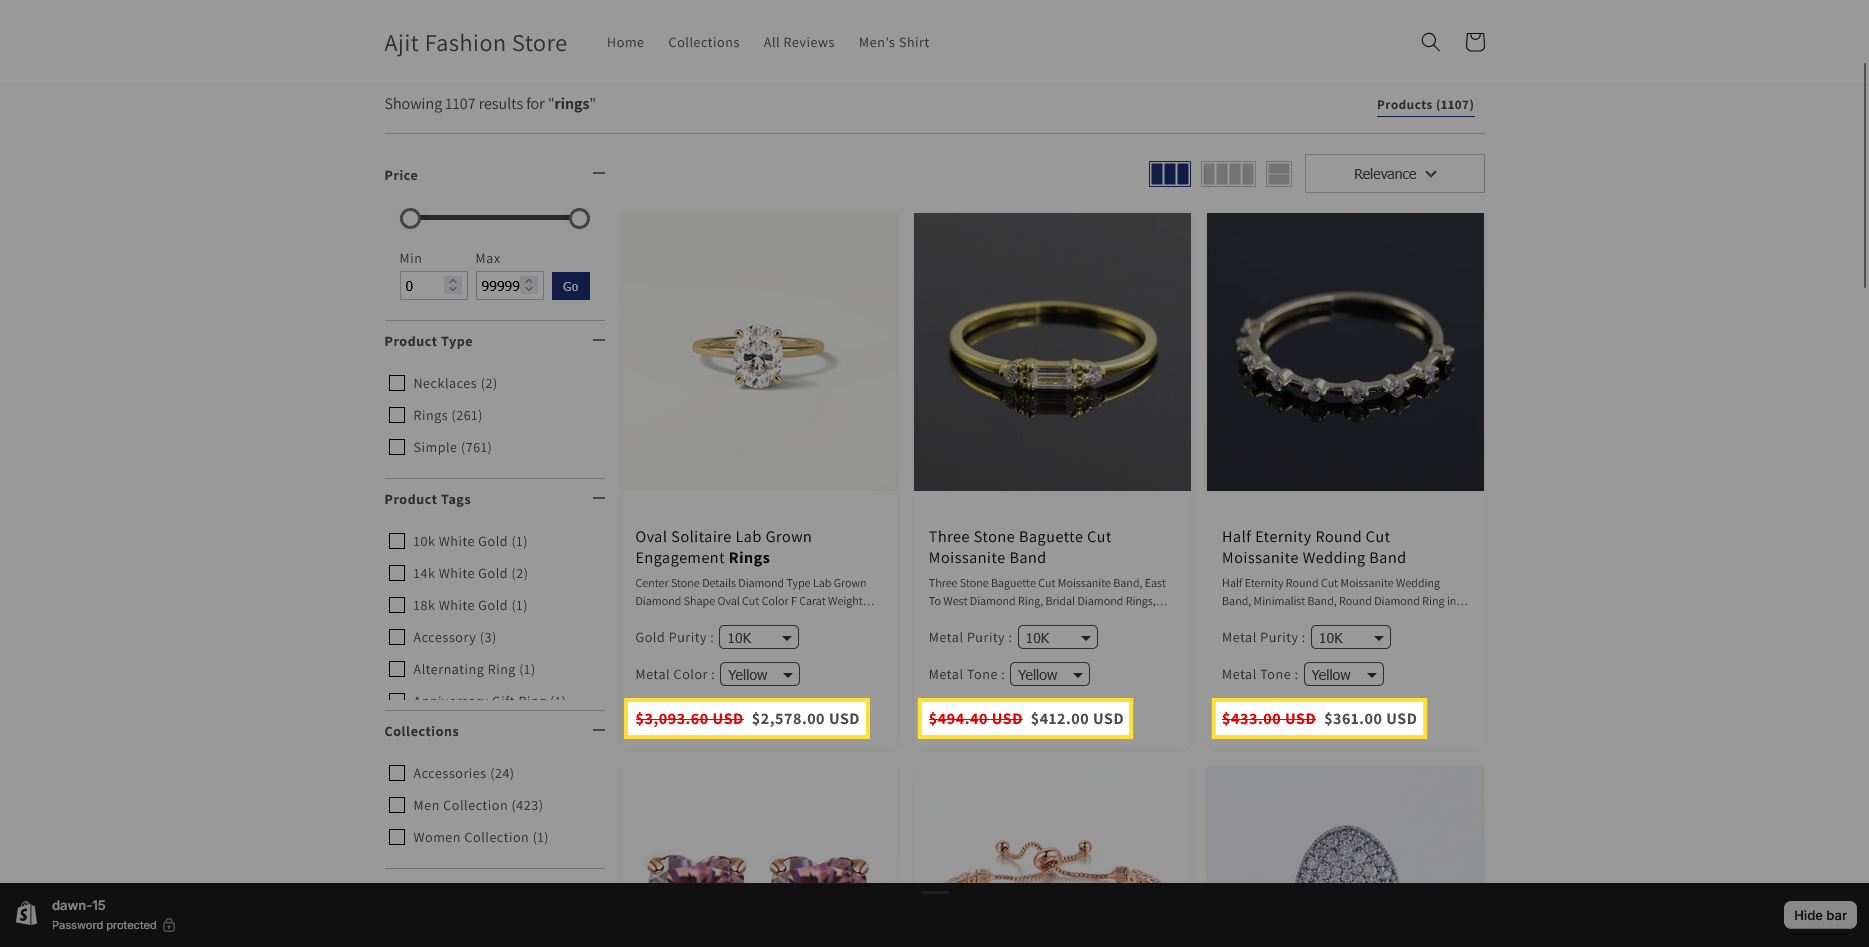The height and width of the screenshot is (947, 1869).
Task: Click the Shopify logo in preview bar
Action: pos(27,914)
